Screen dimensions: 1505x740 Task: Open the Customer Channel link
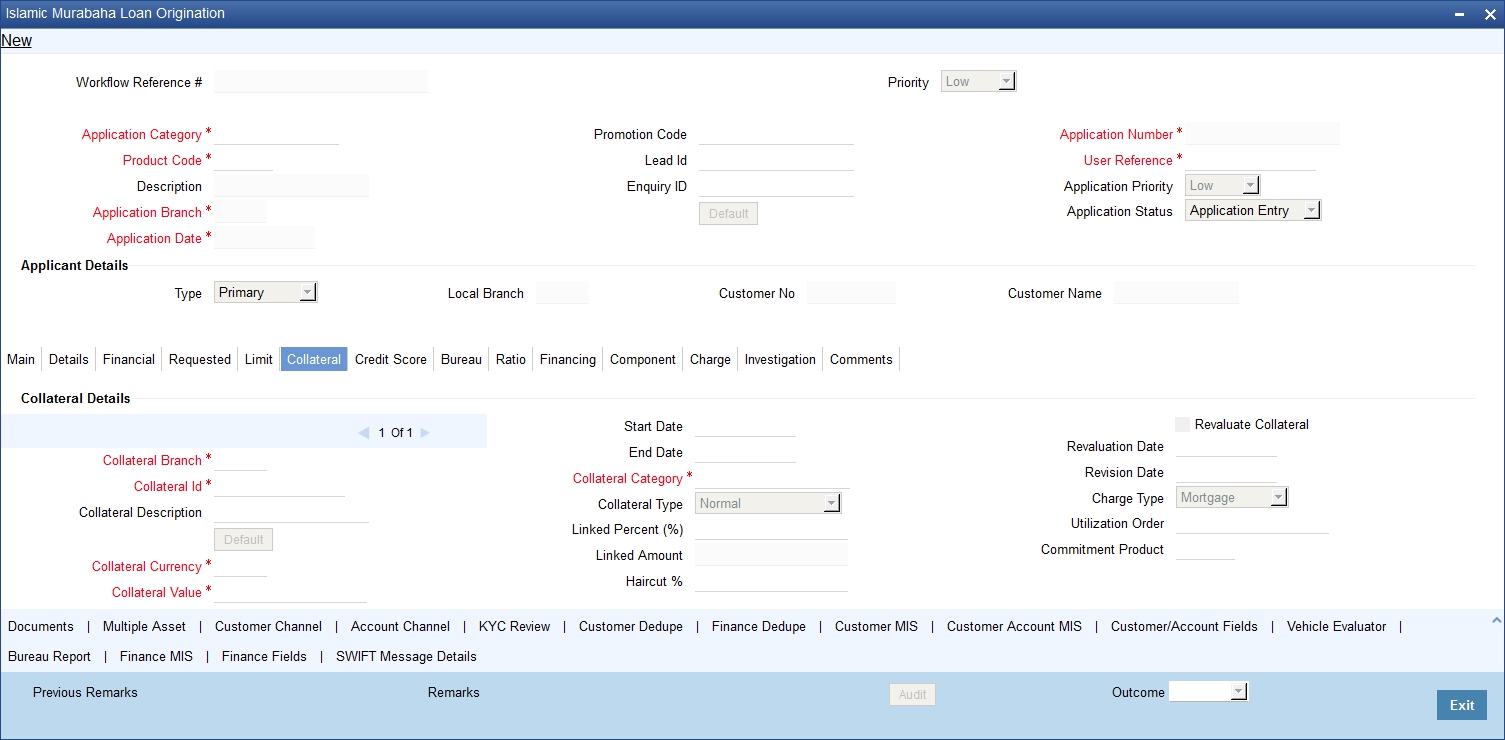(x=268, y=626)
